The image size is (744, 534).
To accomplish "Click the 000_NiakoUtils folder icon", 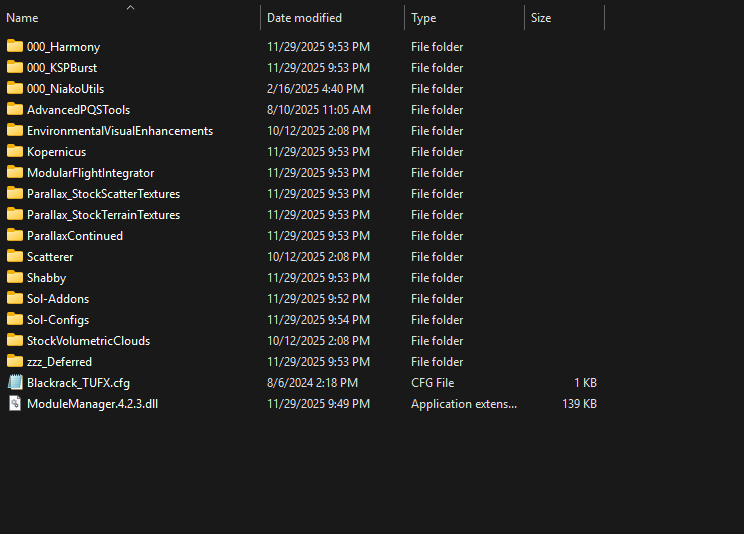I will (x=15, y=88).
